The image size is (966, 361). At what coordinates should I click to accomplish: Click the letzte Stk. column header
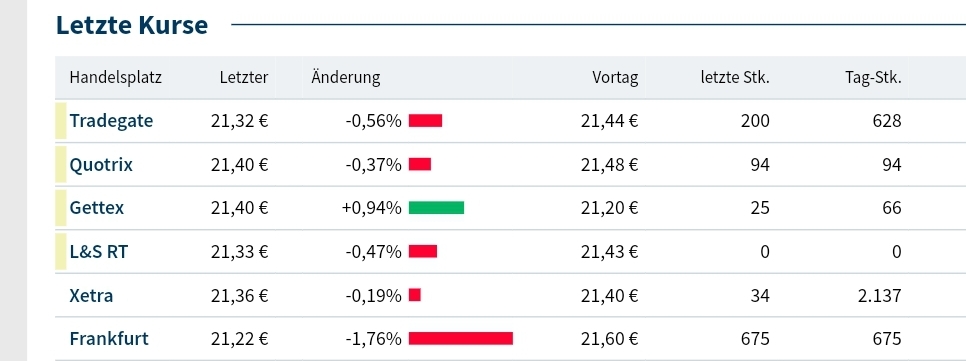tap(736, 78)
